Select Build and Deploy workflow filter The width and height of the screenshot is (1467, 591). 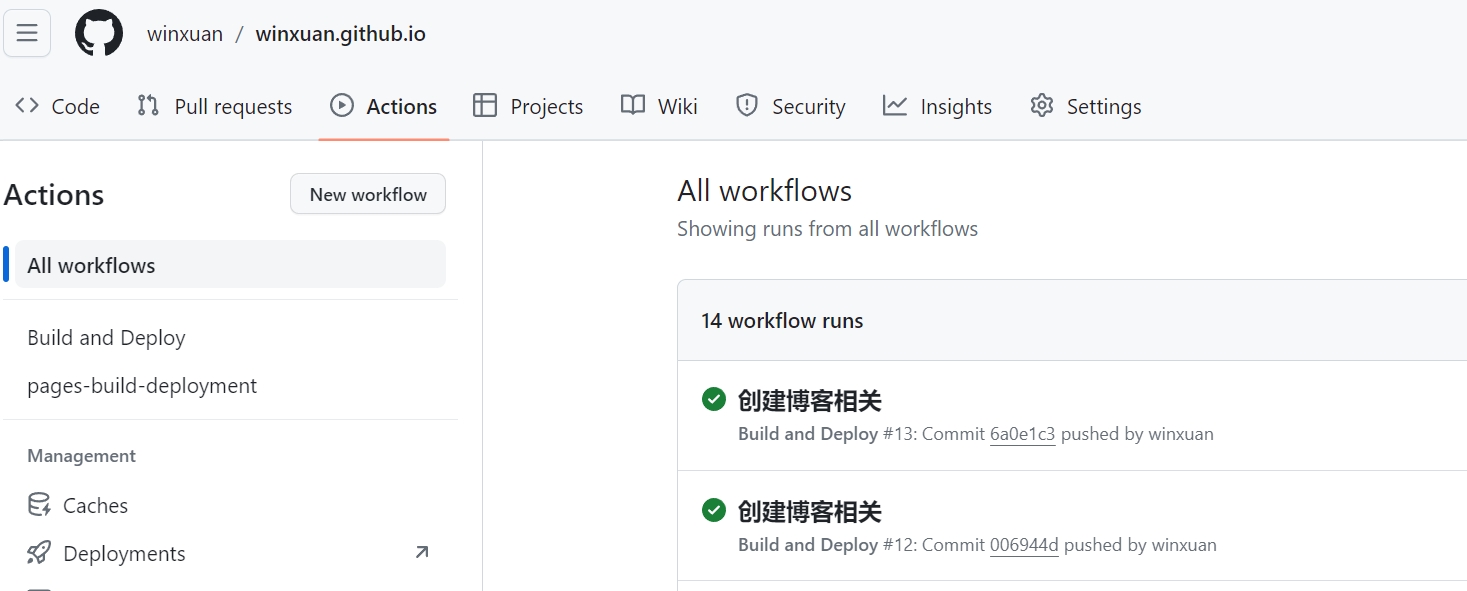[106, 338]
